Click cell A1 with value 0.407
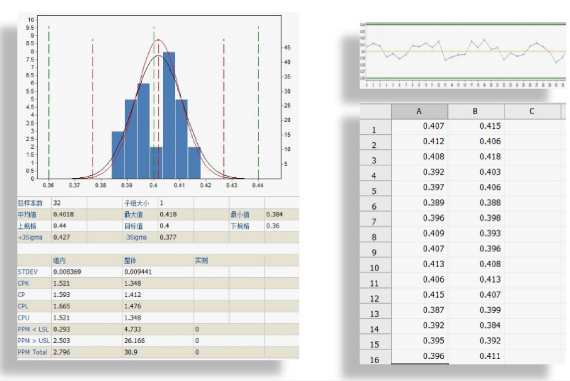570x381 pixels. point(420,127)
